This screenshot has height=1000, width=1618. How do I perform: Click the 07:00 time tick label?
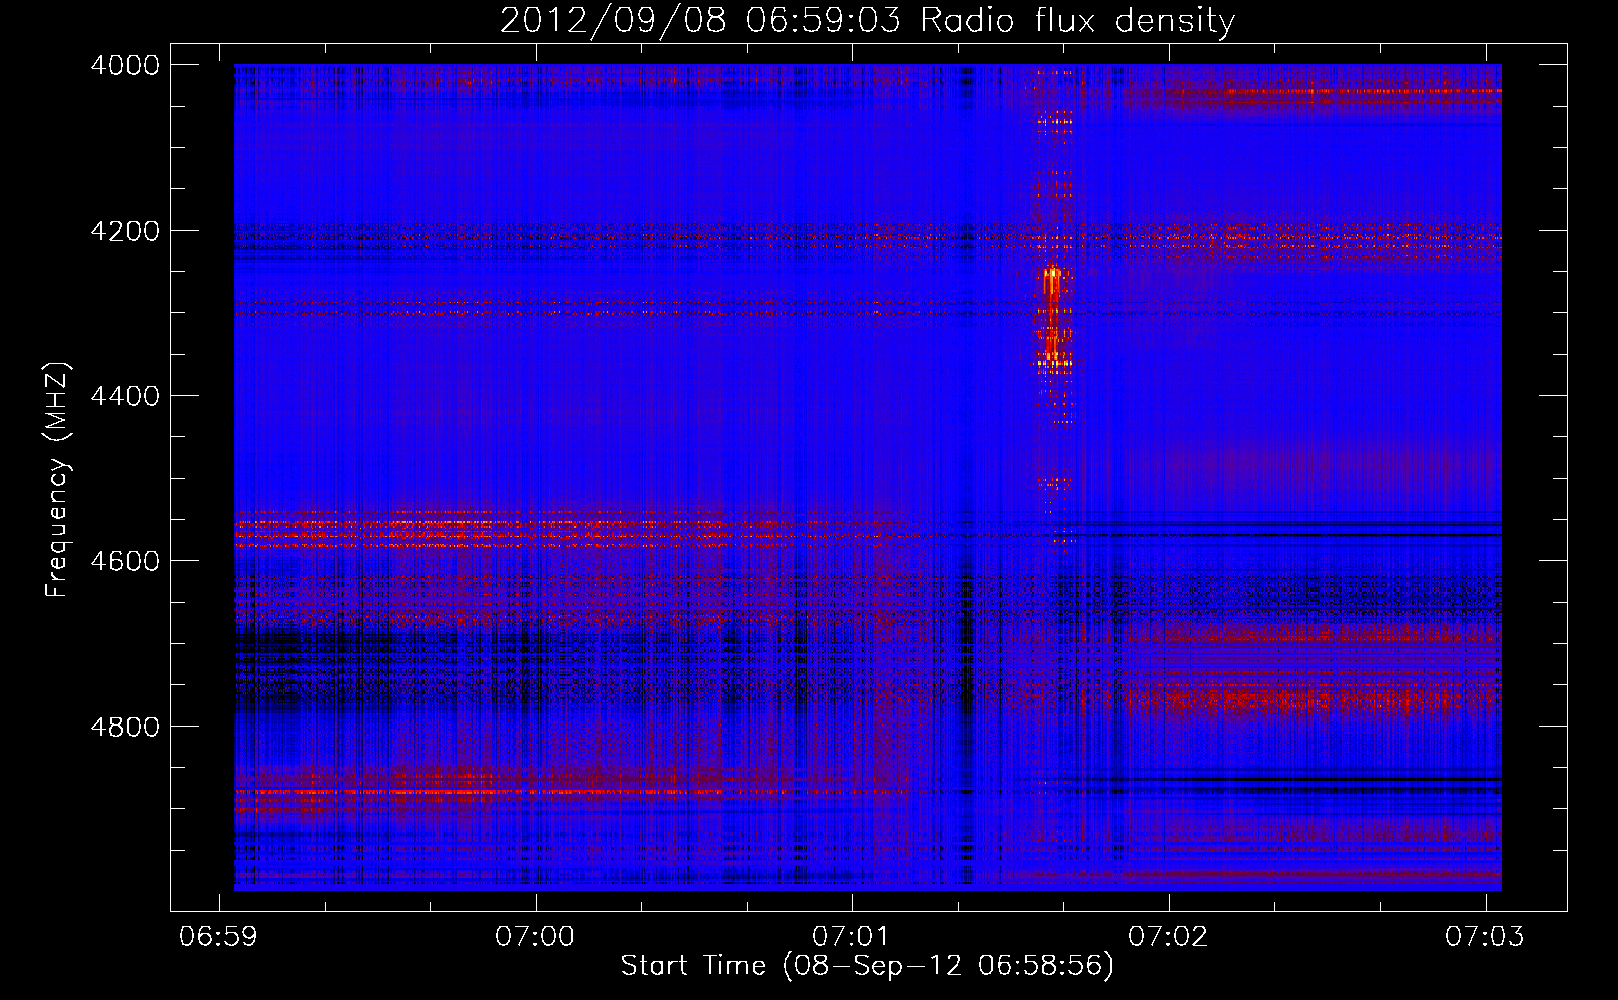coord(535,936)
